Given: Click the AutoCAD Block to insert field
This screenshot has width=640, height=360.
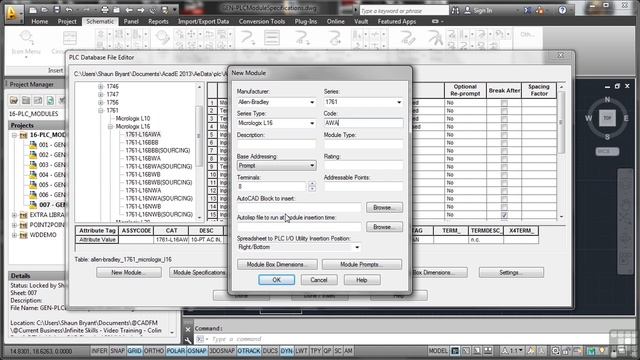Looking at the screenshot, I should [x=299, y=207].
